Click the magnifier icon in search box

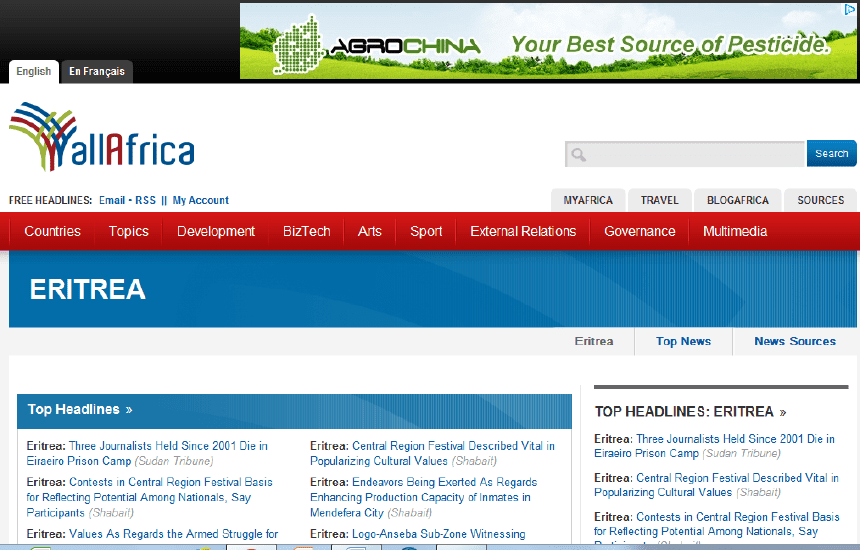coord(578,155)
